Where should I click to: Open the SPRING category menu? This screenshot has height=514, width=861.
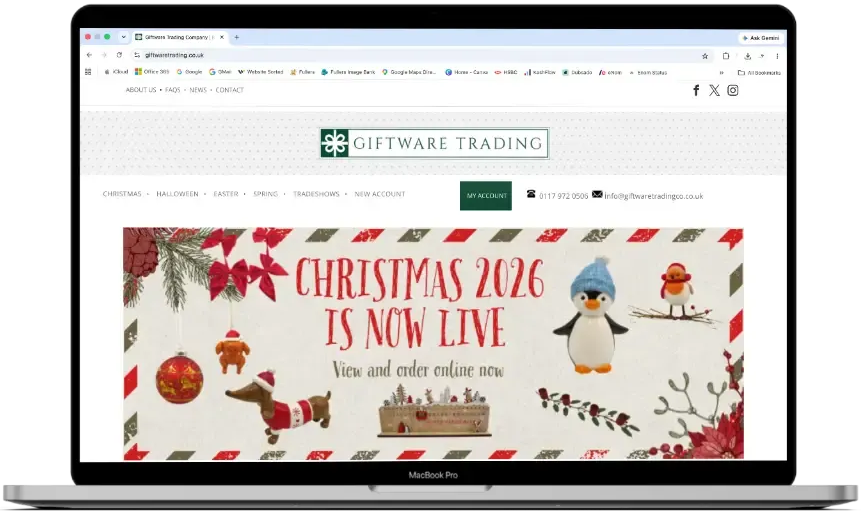click(266, 194)
